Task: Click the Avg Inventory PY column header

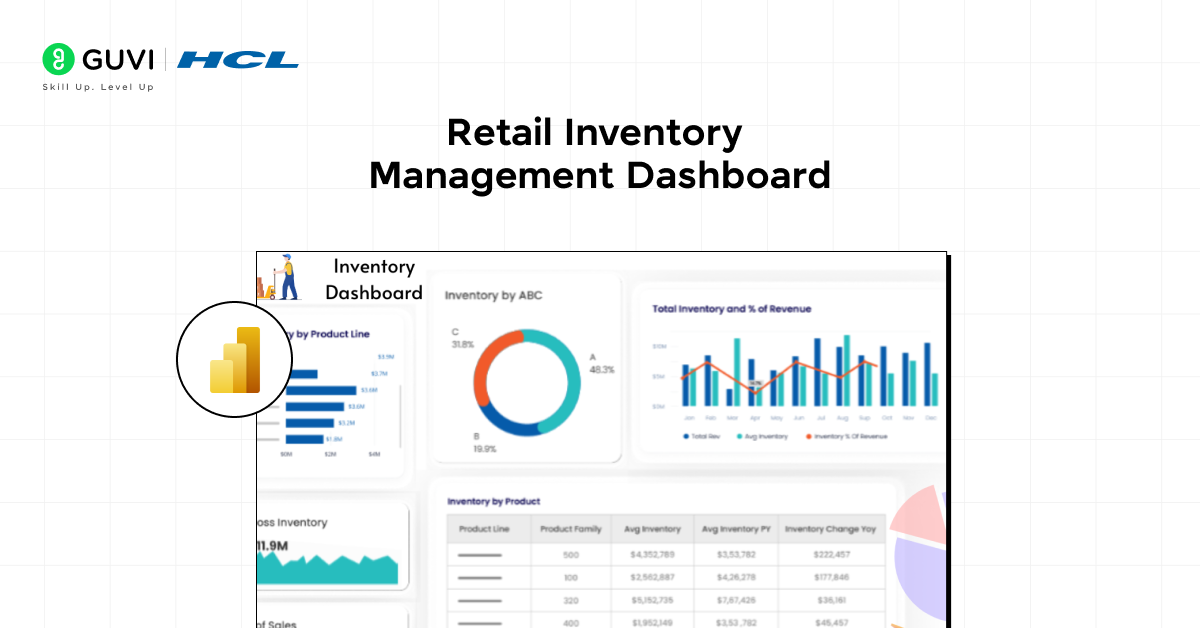Action: click(x=735, y=529)
